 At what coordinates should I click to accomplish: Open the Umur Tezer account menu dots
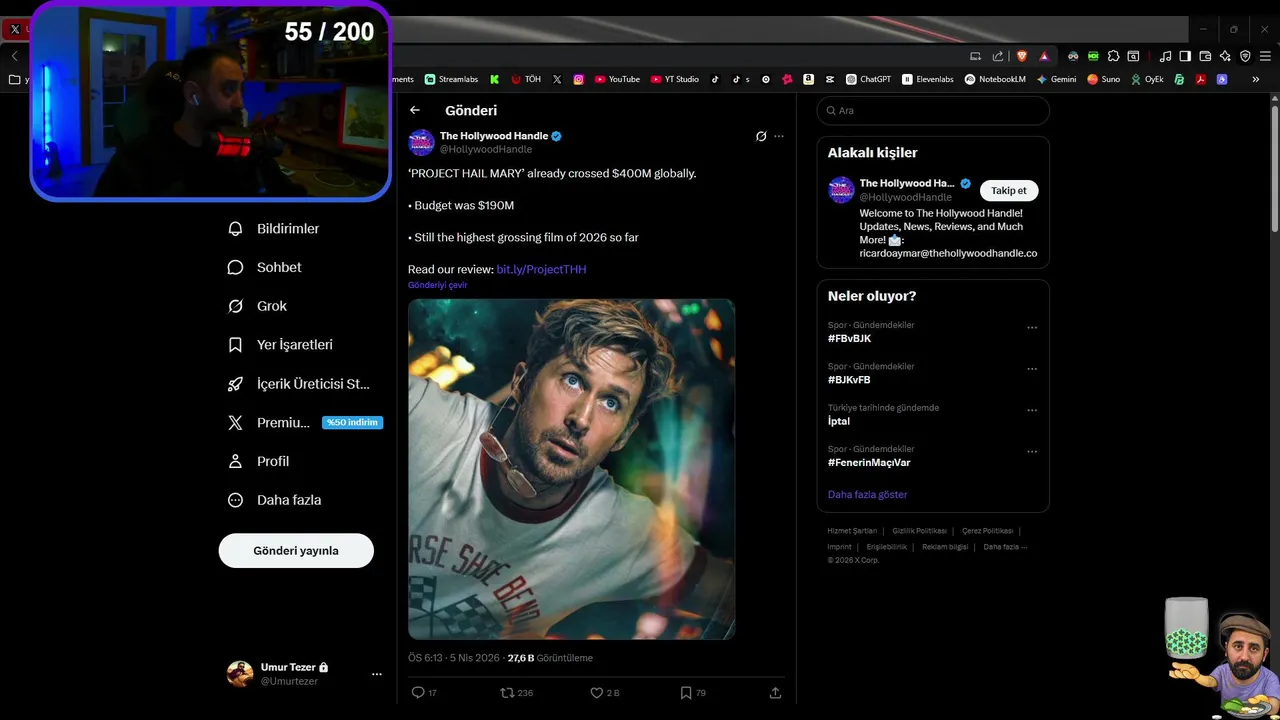pos(377,674)
